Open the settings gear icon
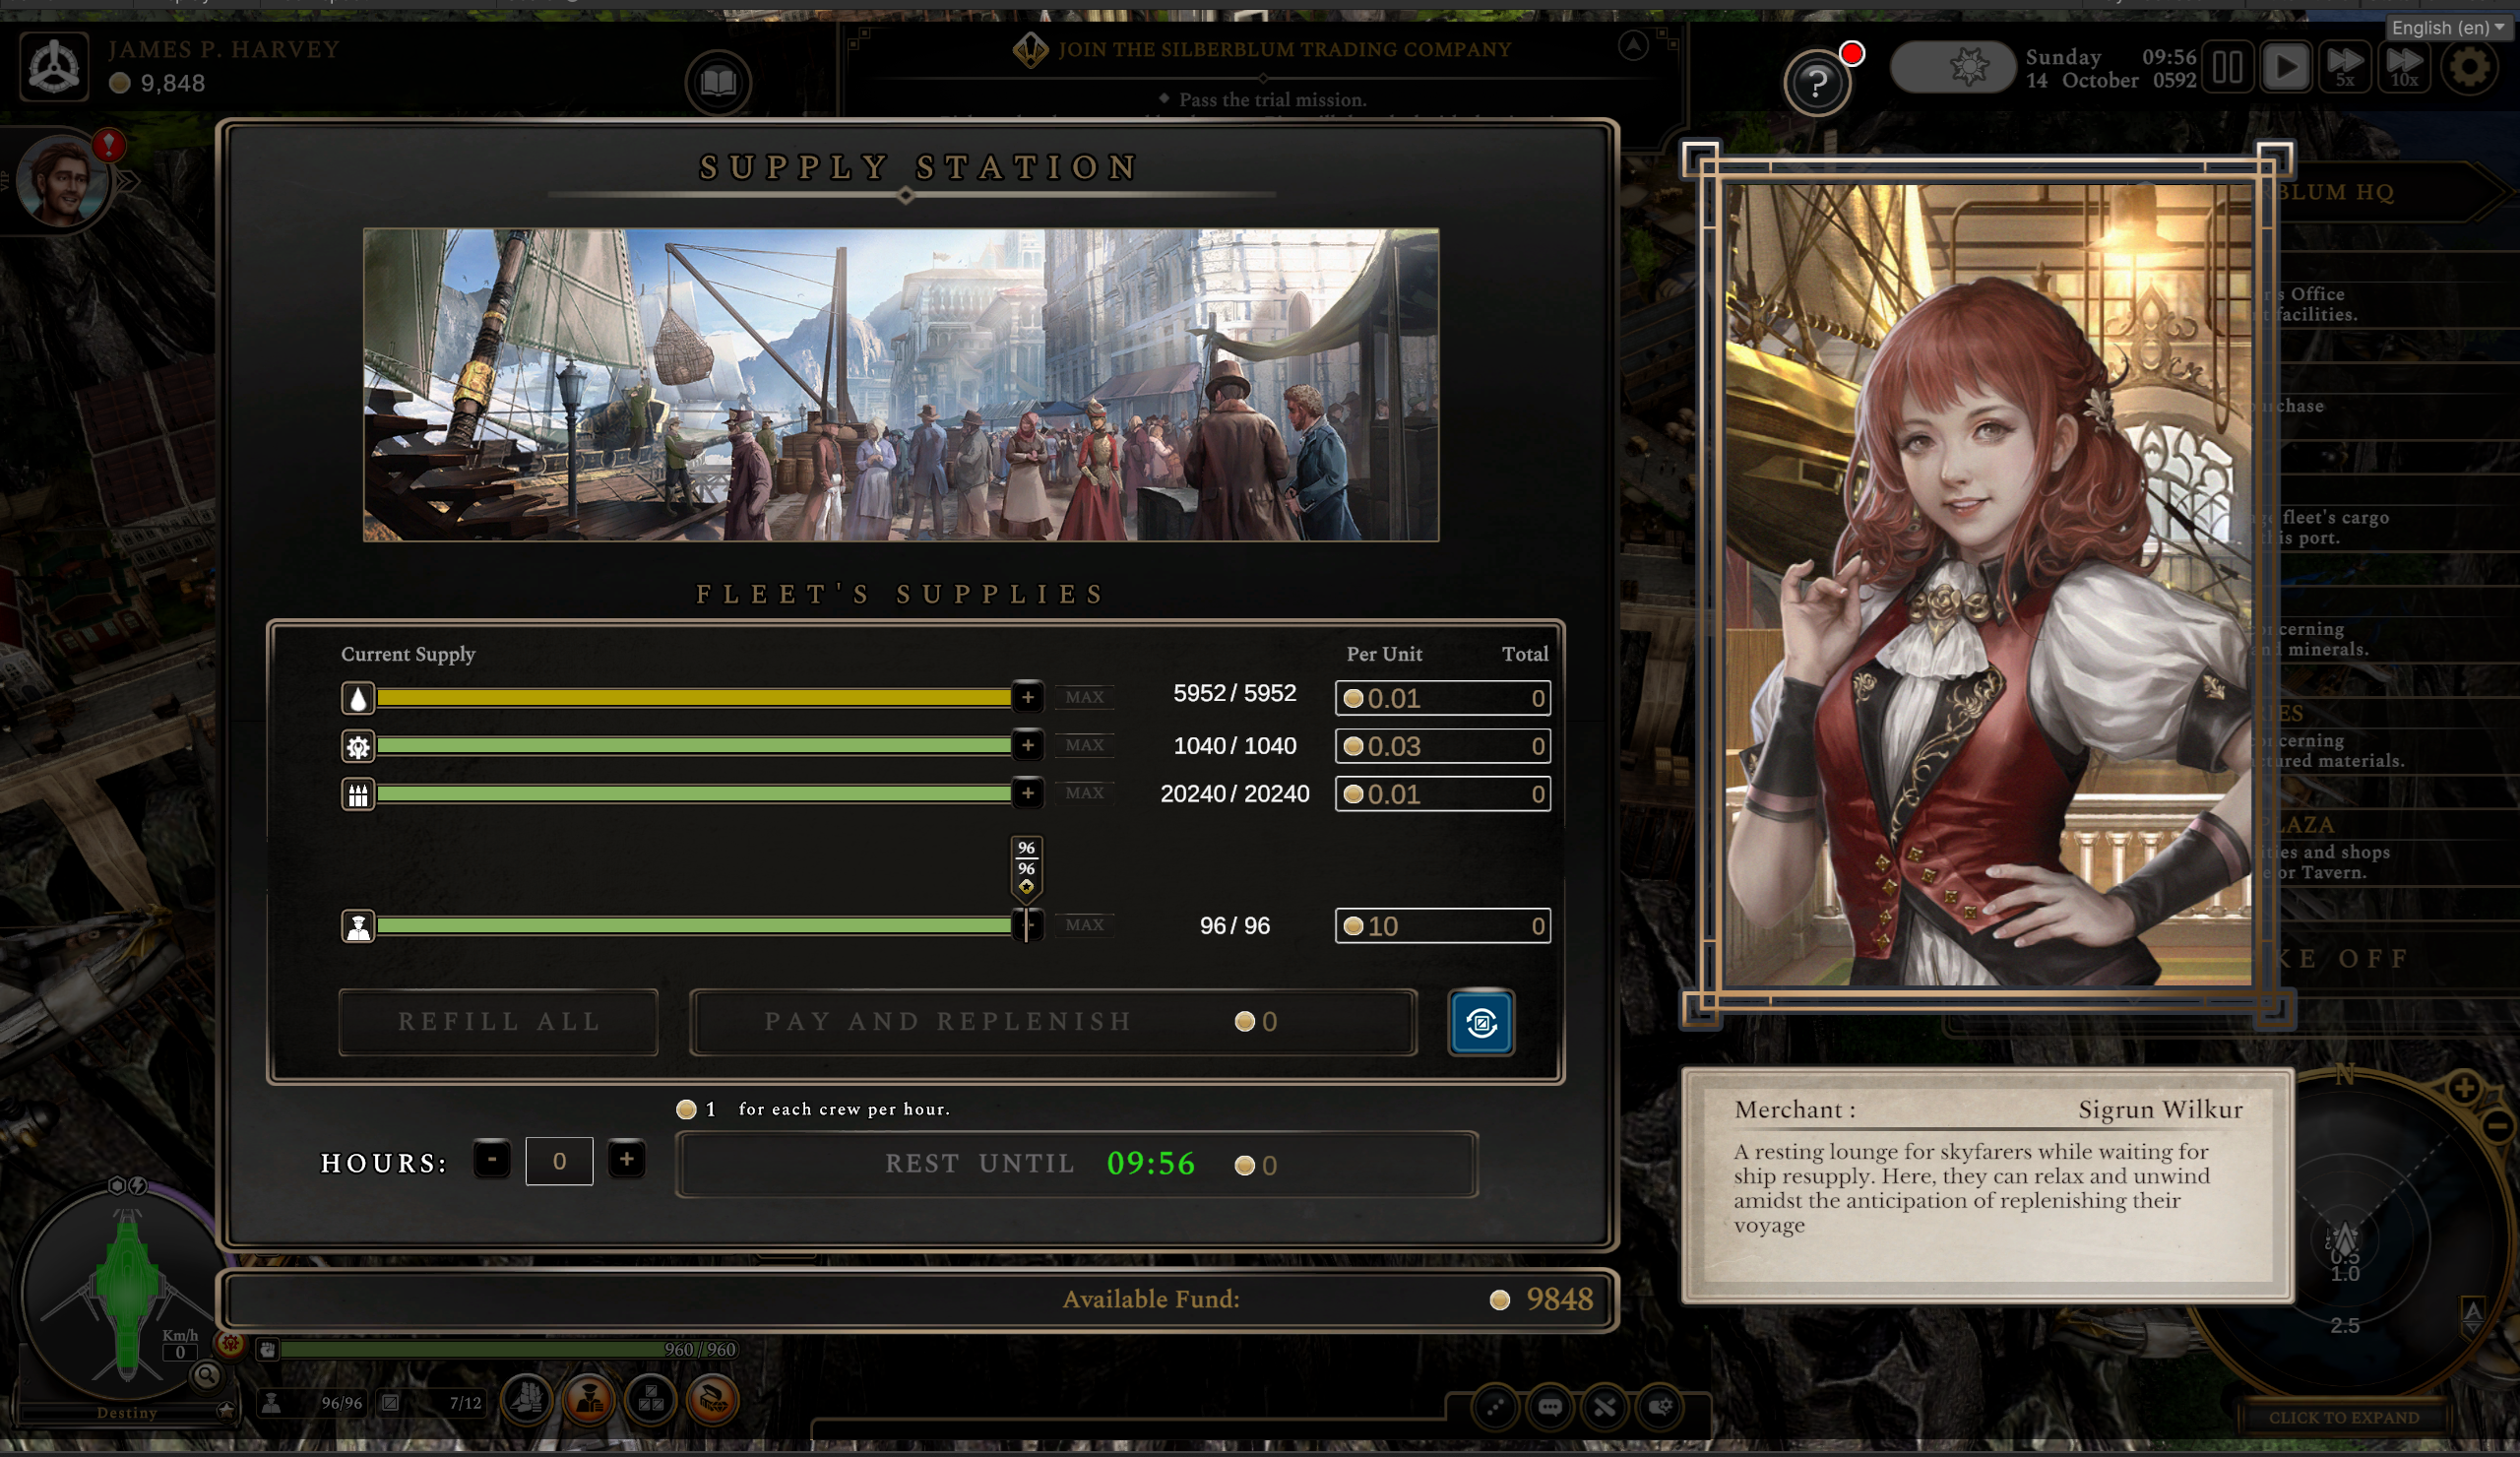2520x1457 pixels. tap(2469, 68)
